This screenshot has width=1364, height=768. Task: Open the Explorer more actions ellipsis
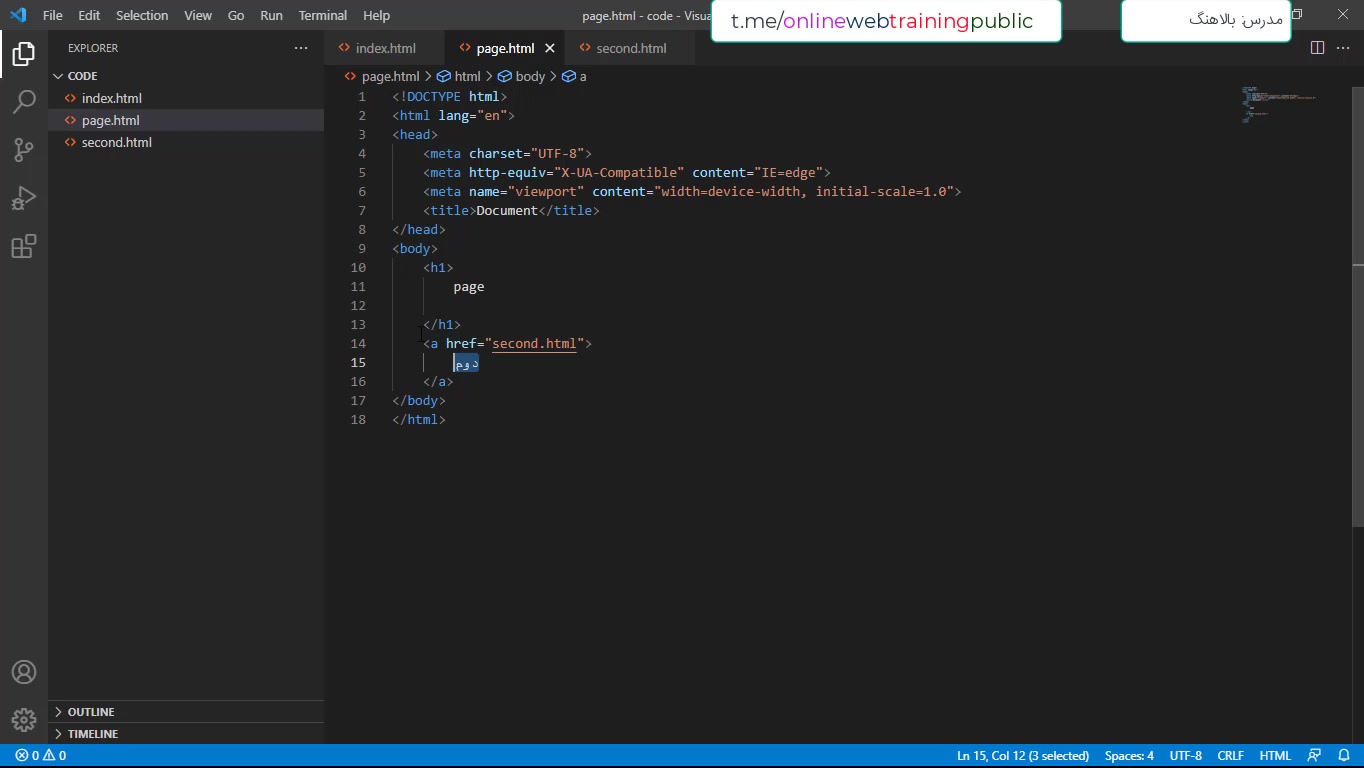[x=301, y=48]
